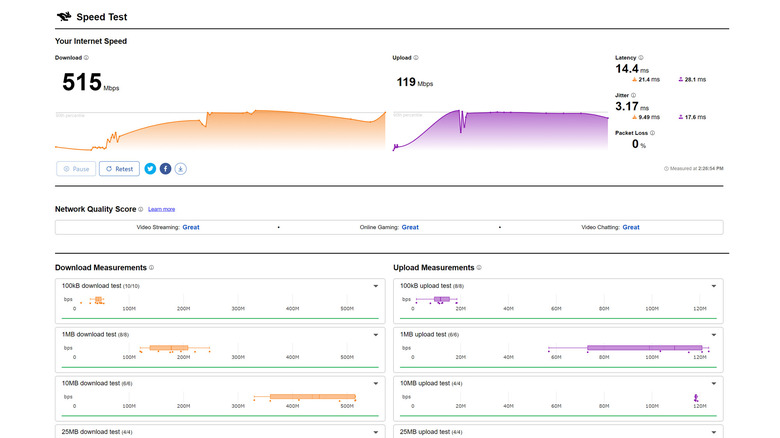Image resolution: width=780 pixels, height=438 pixels.
Task: Collapse the 10MB upload test panel
Action: 712,383
